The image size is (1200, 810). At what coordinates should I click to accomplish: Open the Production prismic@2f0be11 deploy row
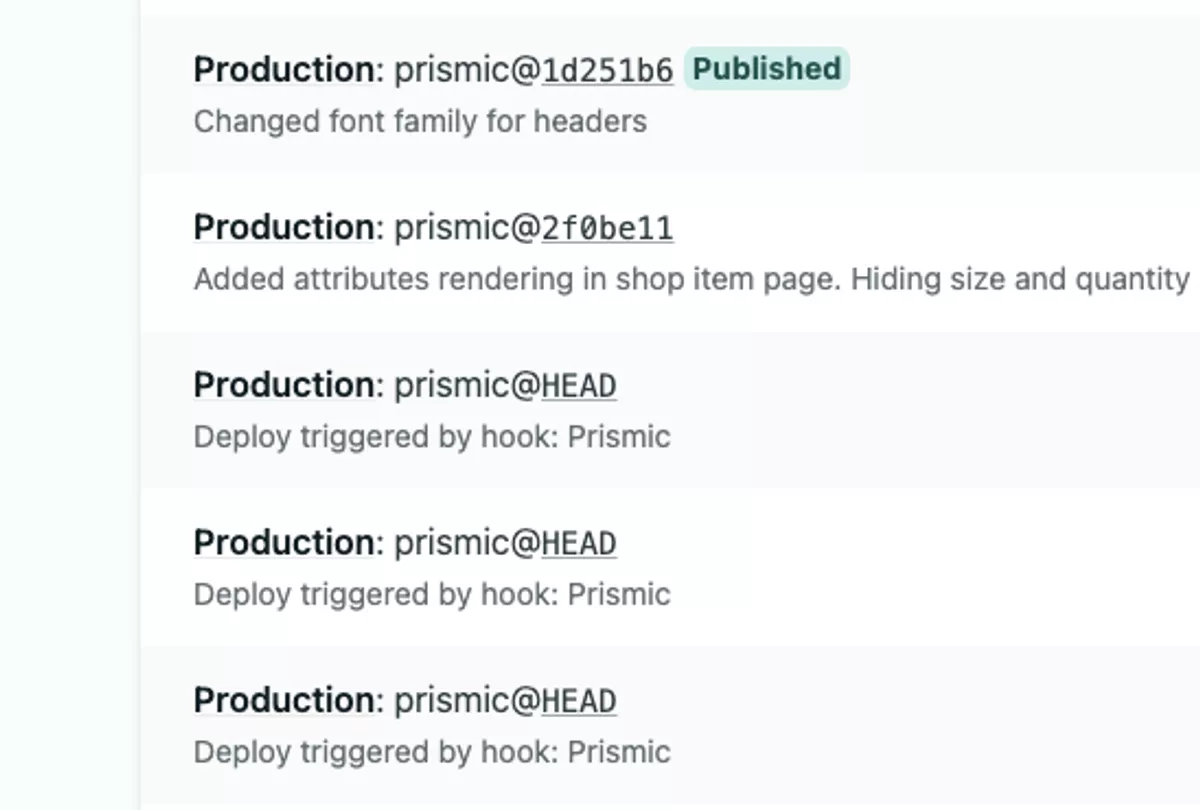point(670,252)
